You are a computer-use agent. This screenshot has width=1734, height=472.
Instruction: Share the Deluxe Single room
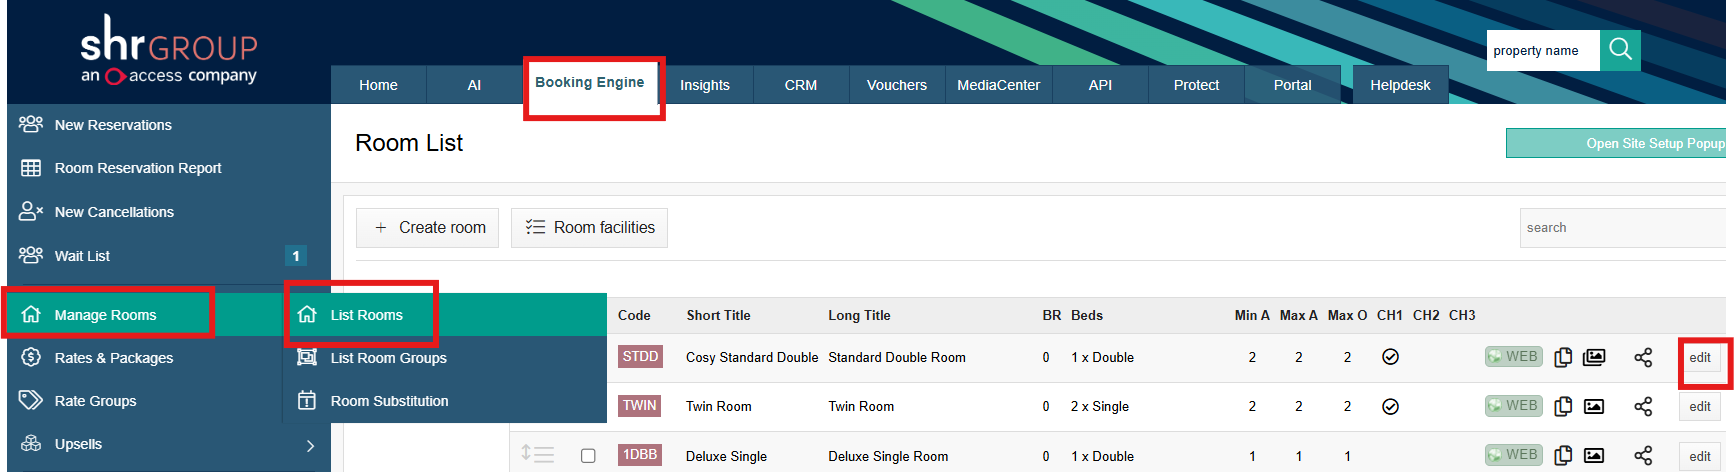click(x=1643, y=455)
